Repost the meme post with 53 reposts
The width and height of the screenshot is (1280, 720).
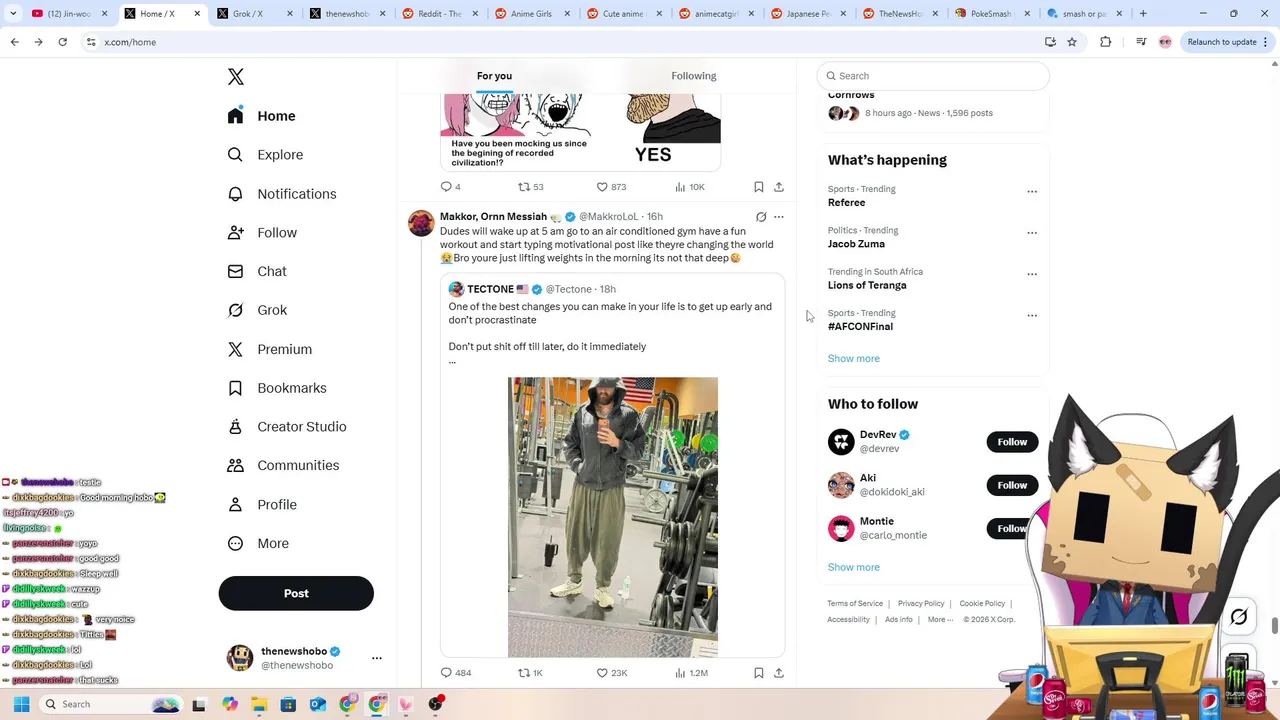530,187
